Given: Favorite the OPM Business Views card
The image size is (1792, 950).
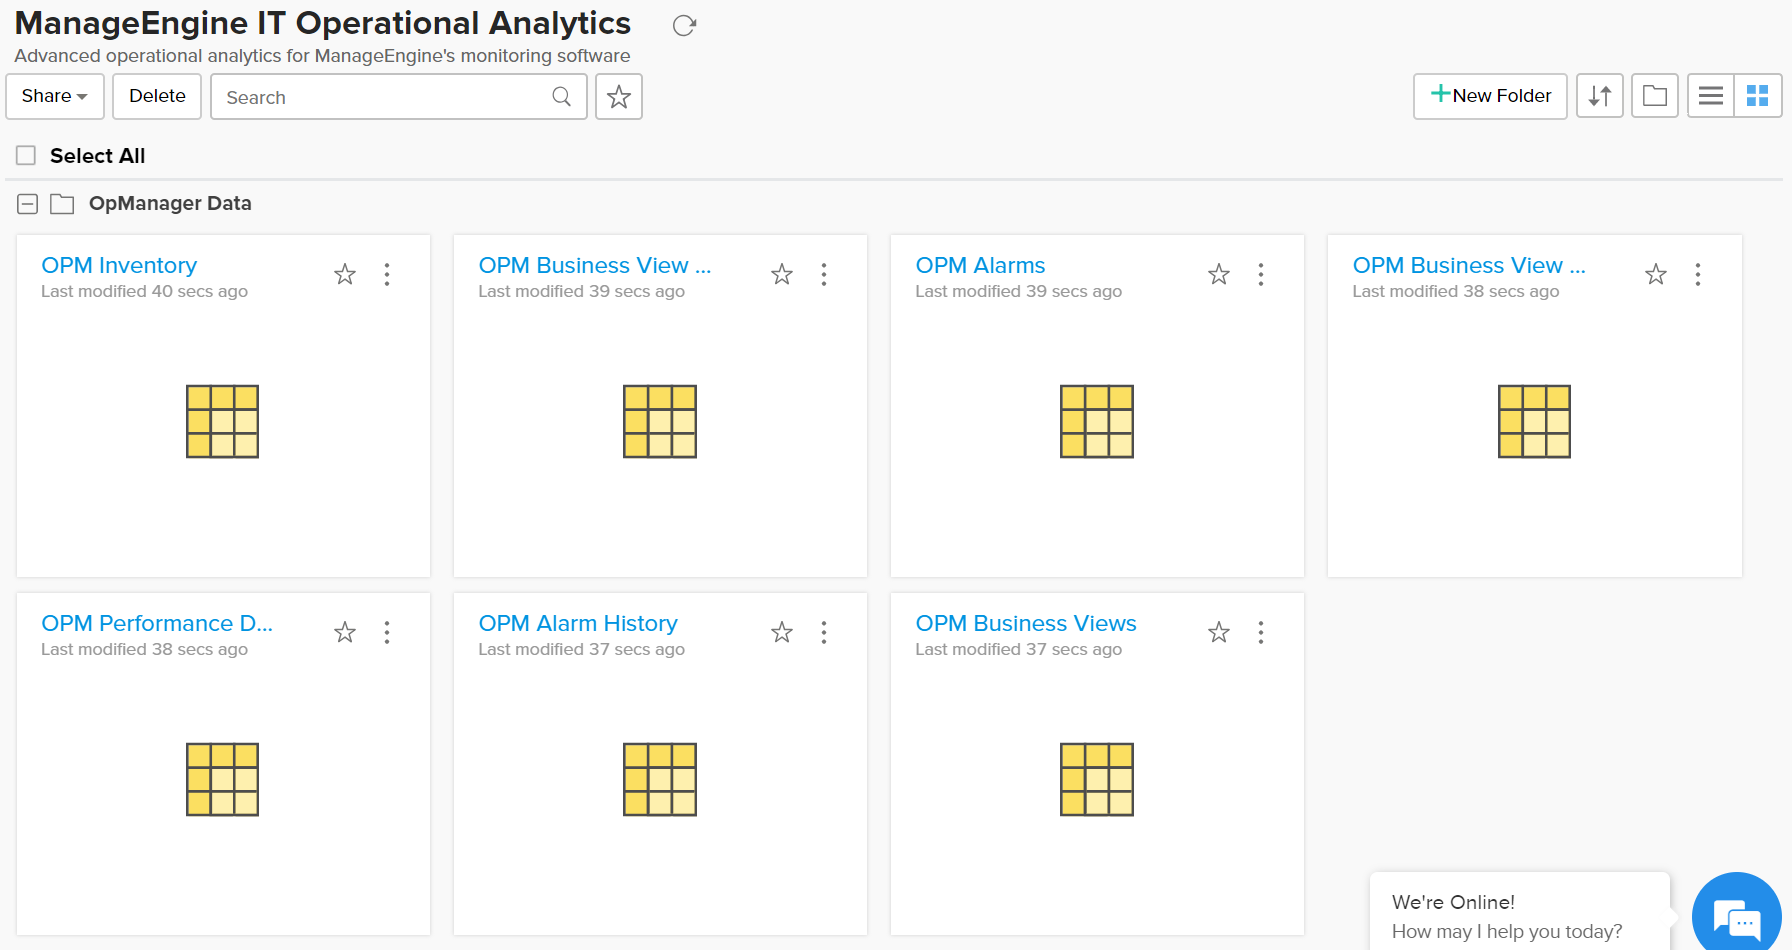Looking at the screenshot, I should click(1219, 632).
